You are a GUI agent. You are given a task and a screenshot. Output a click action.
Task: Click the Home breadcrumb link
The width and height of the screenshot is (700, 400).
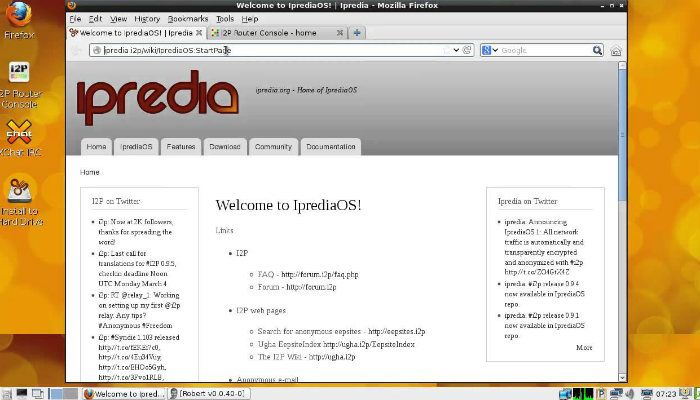[89, 172]
